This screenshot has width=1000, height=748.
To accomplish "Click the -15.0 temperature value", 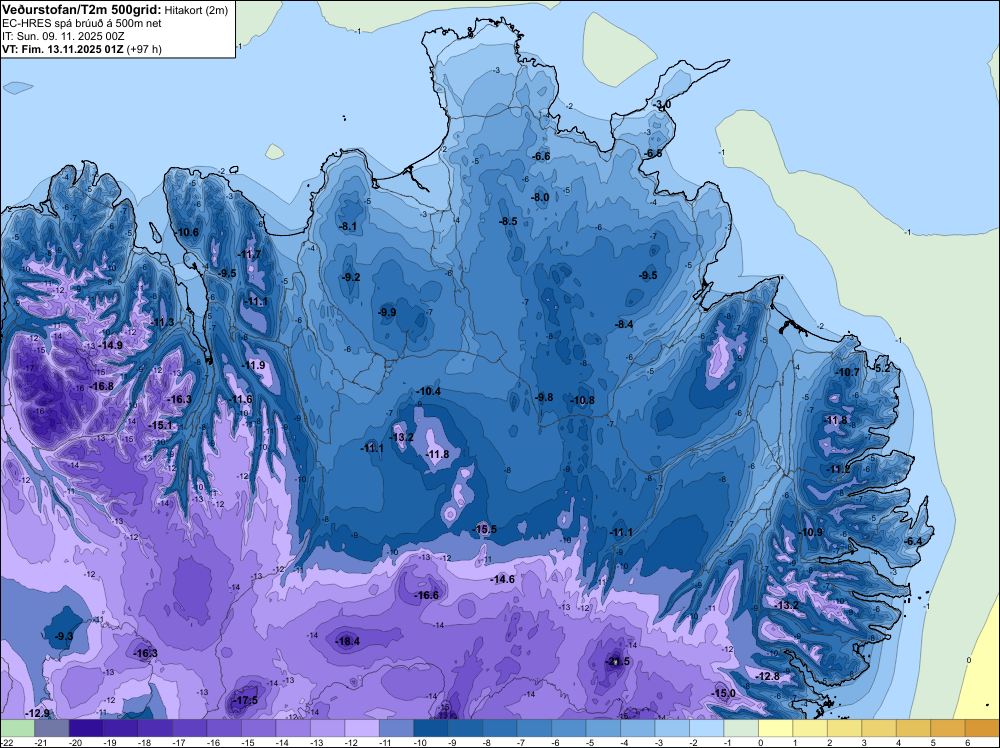I will [x=723, y=693].
